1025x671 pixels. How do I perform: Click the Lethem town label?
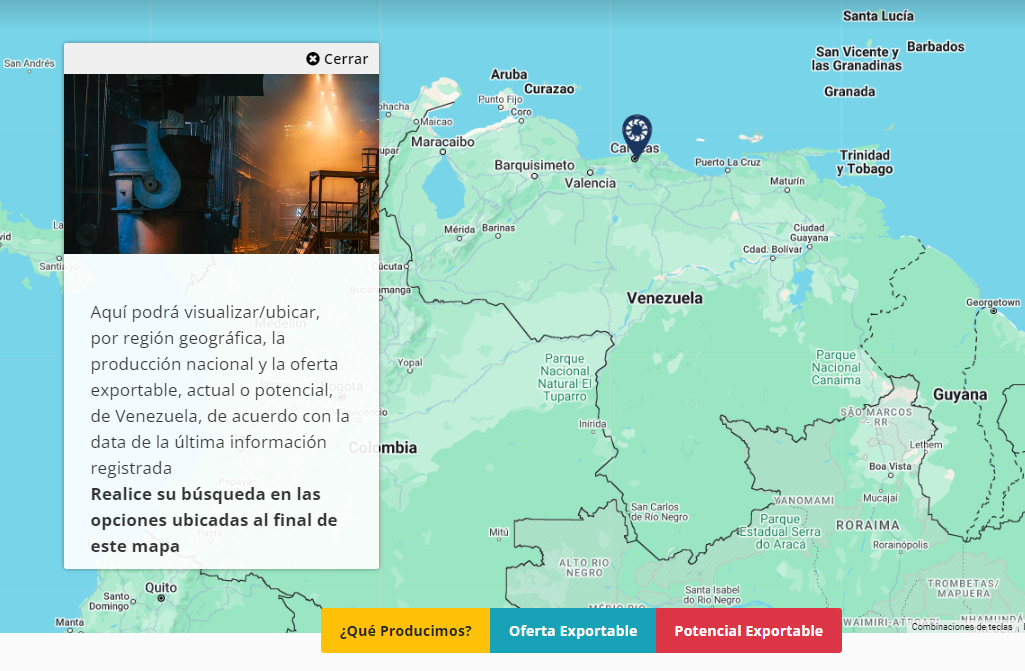[x=926, y=445]
